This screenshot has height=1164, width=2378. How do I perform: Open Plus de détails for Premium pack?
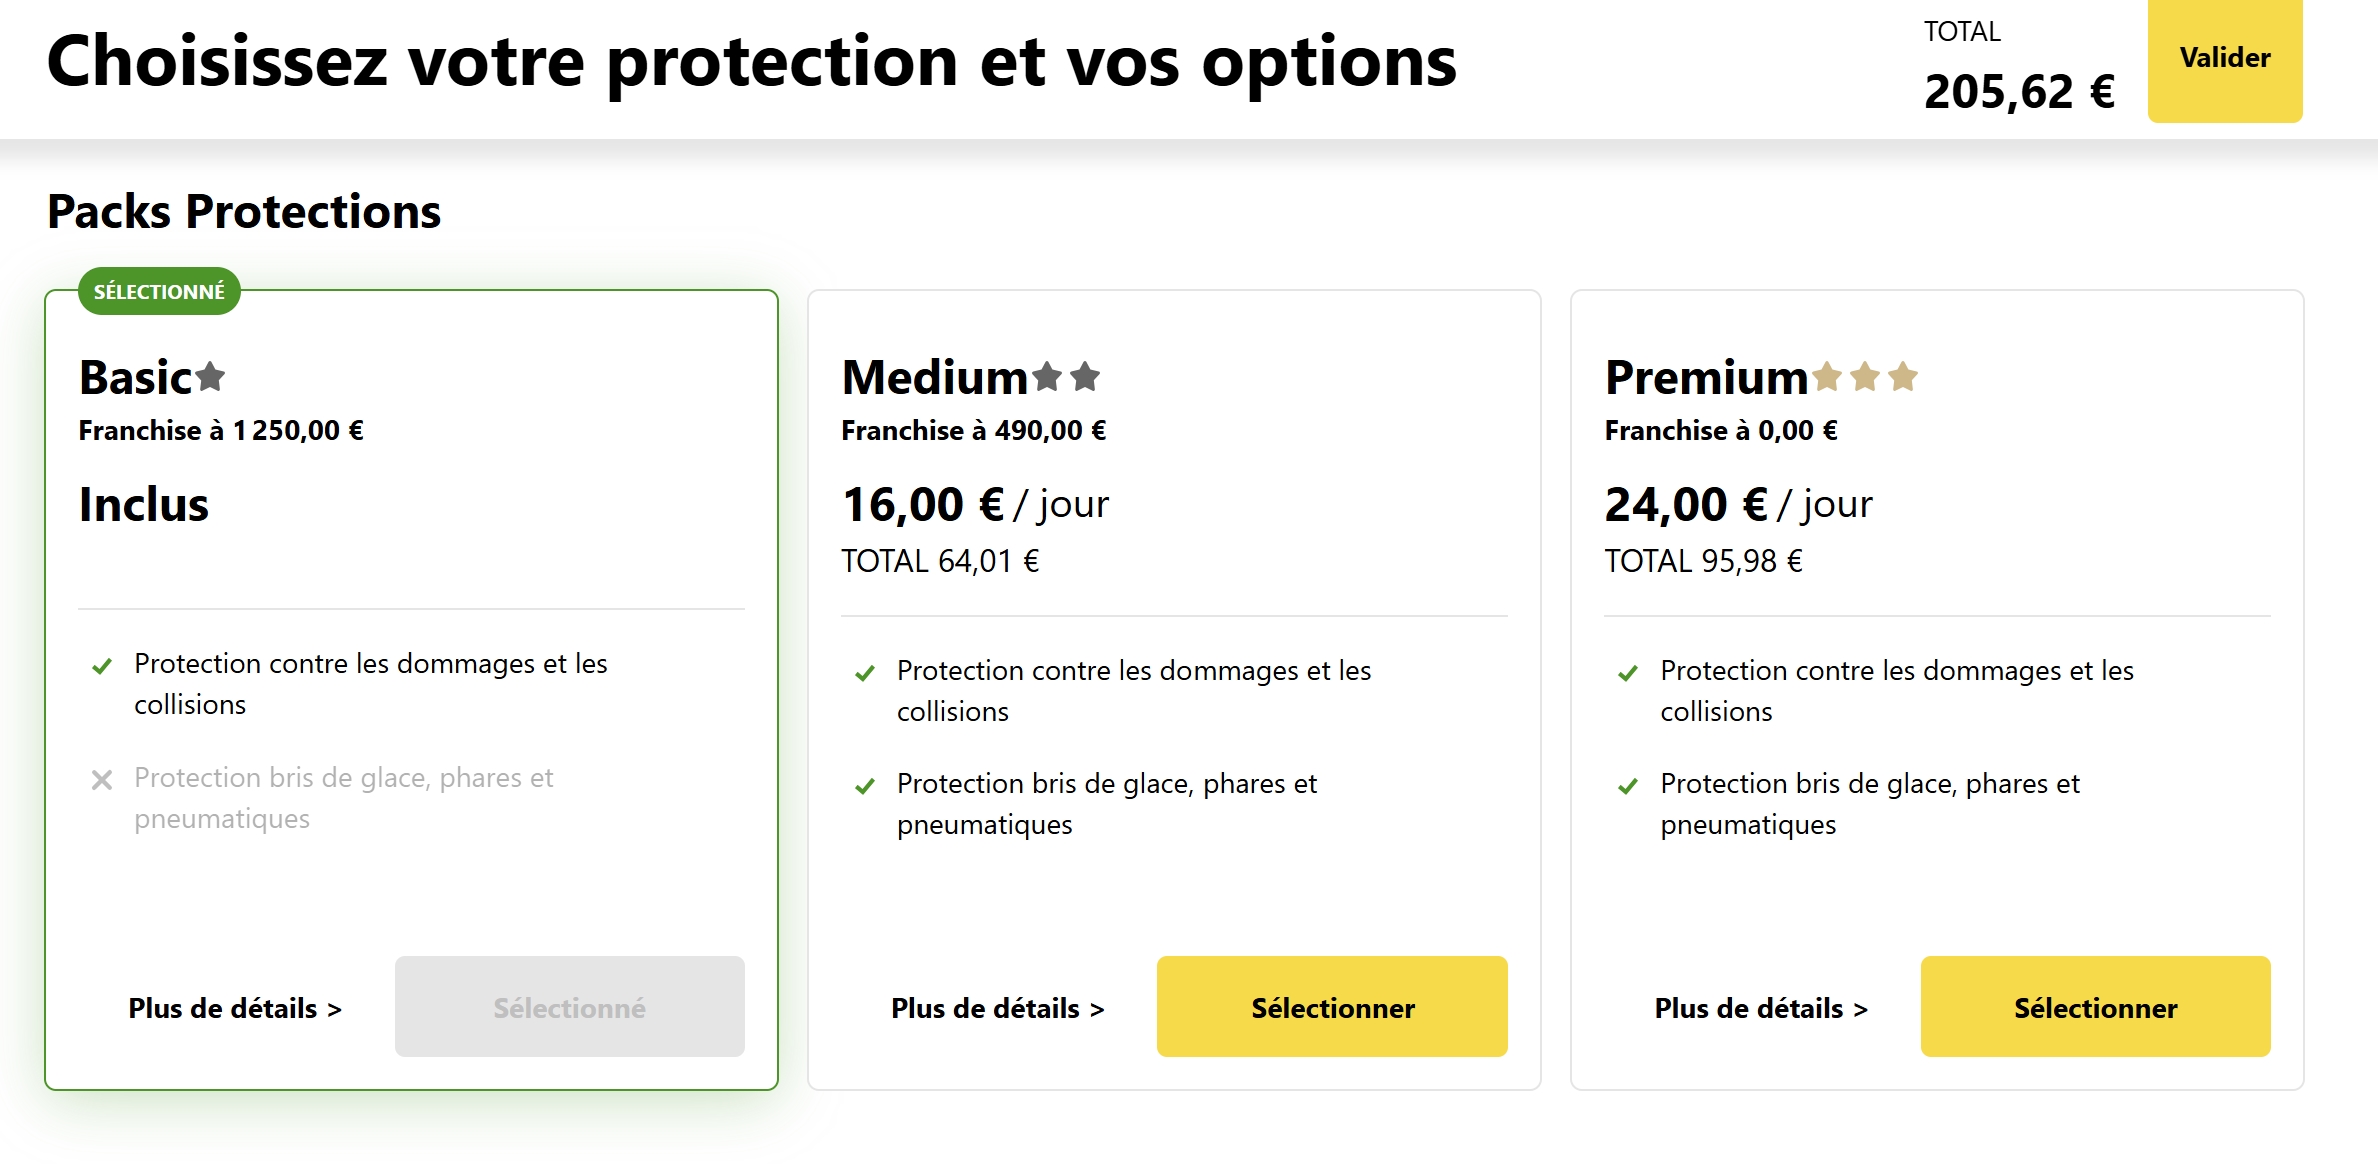pos(1761,1008)
